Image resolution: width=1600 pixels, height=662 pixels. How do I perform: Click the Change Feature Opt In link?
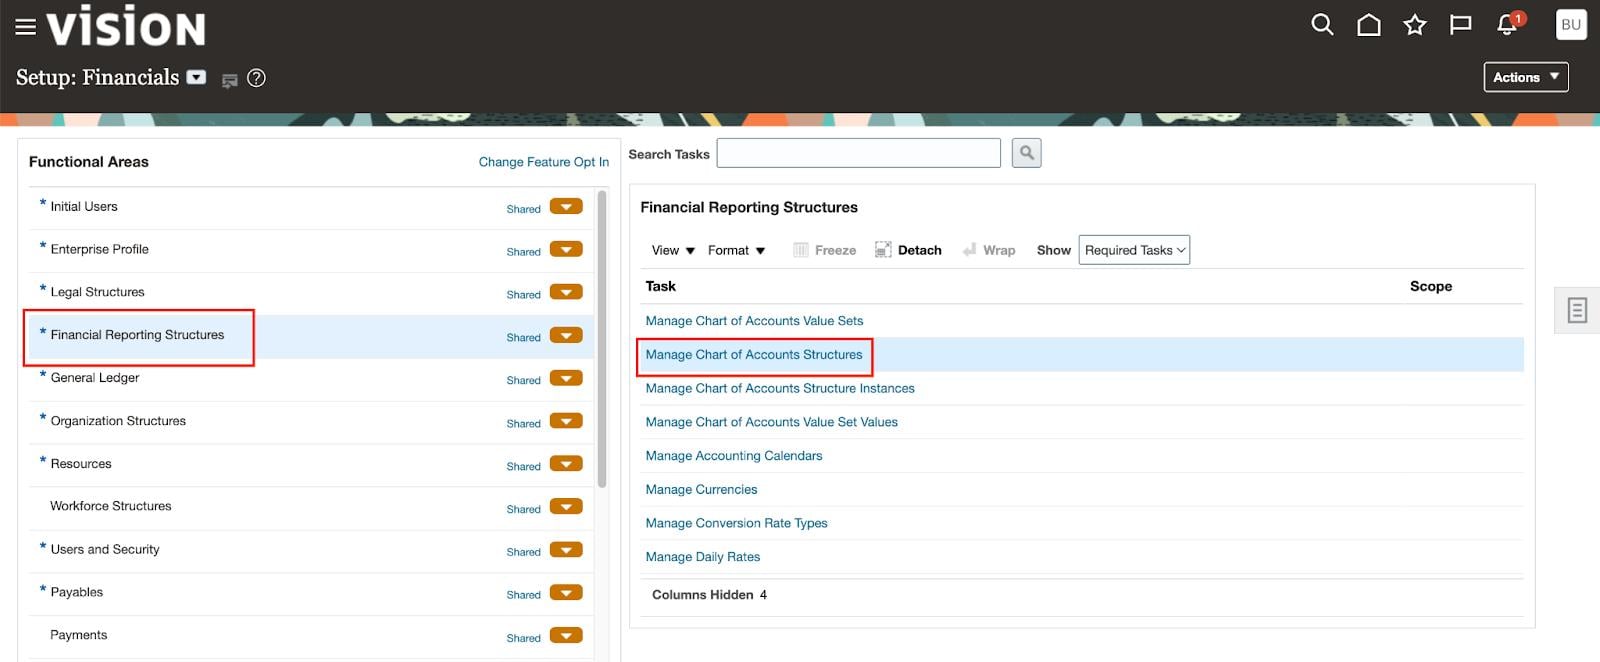pyautogui.click(x=543, y=162)
